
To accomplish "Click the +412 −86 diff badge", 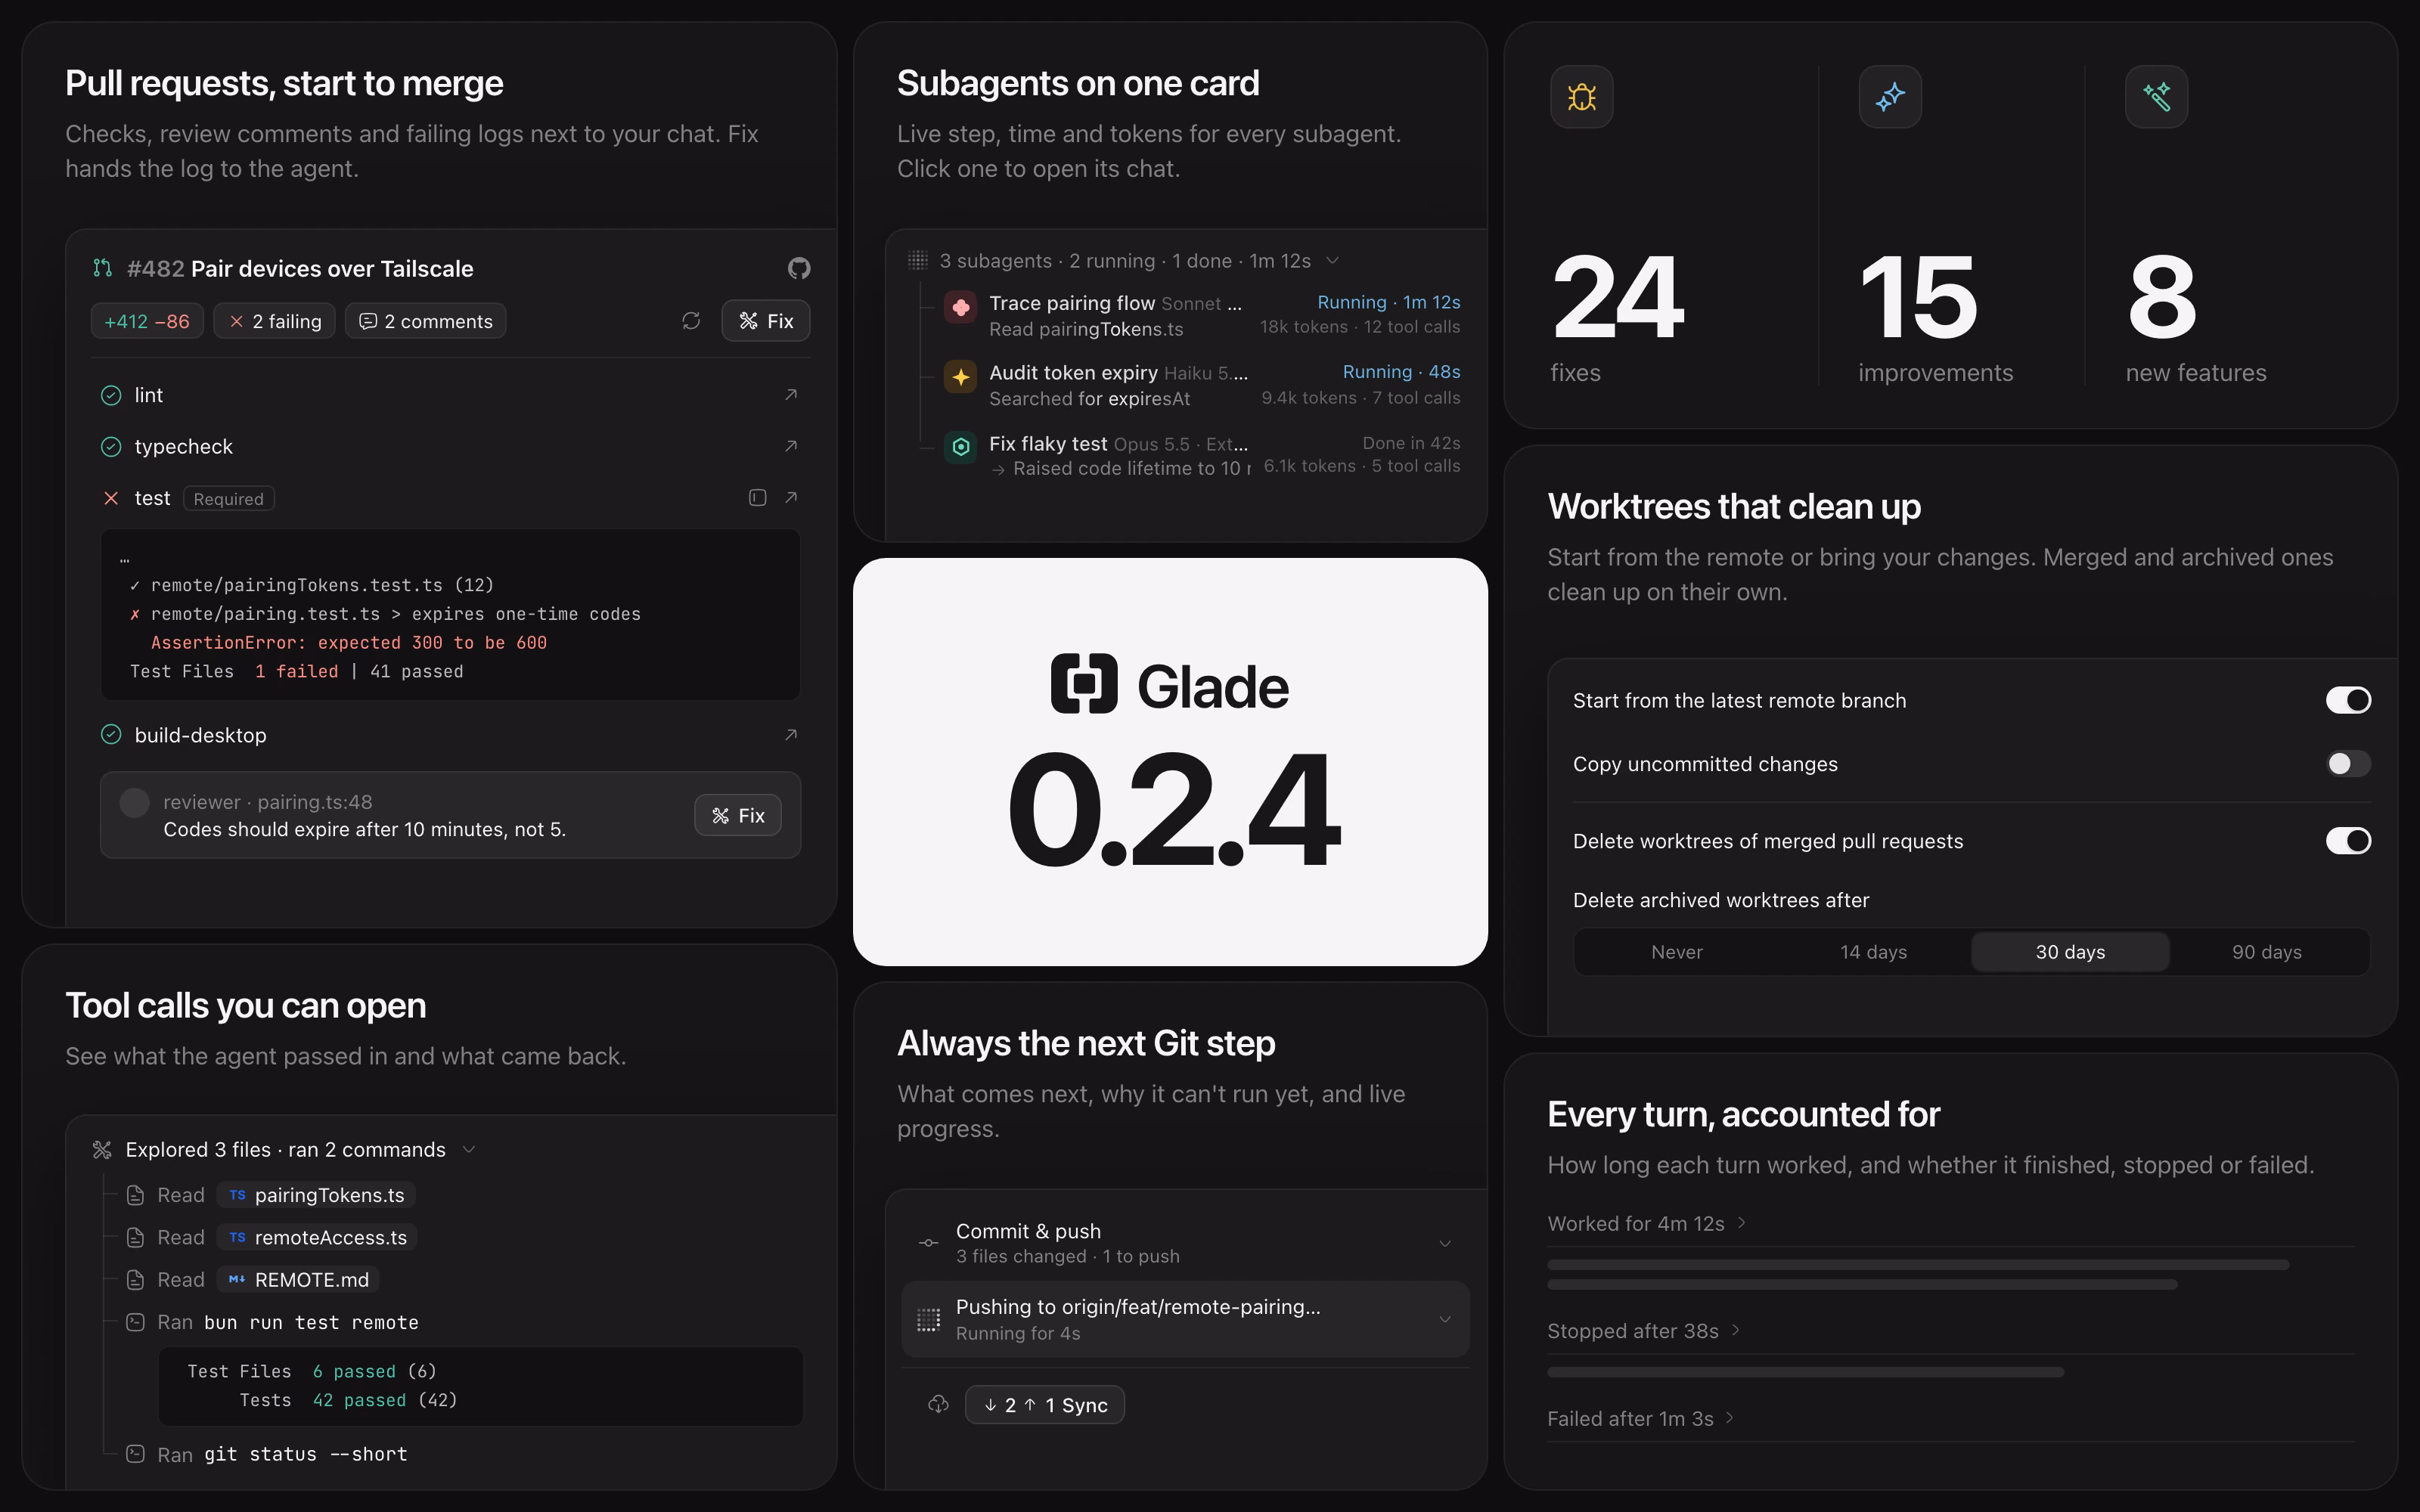I will (147, 321).
